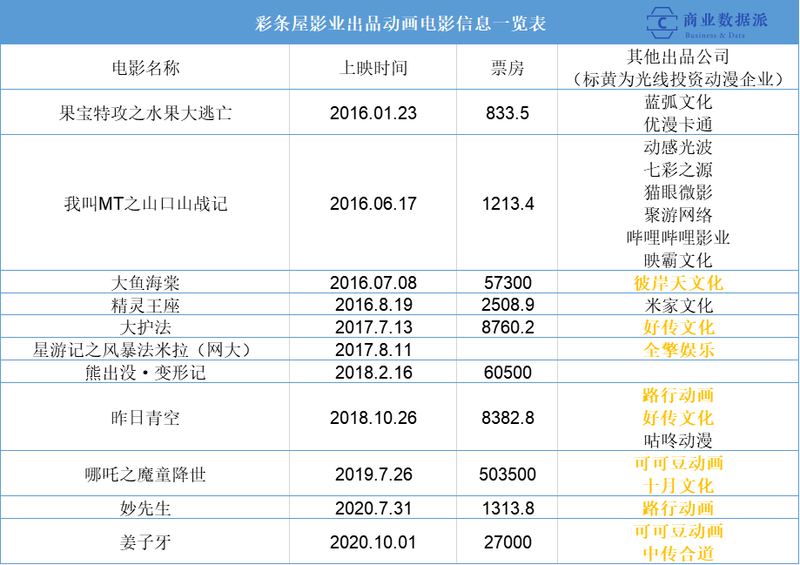Click the movie name 大护法
Viewport: 800px width, 565px height.
point(145,328)
